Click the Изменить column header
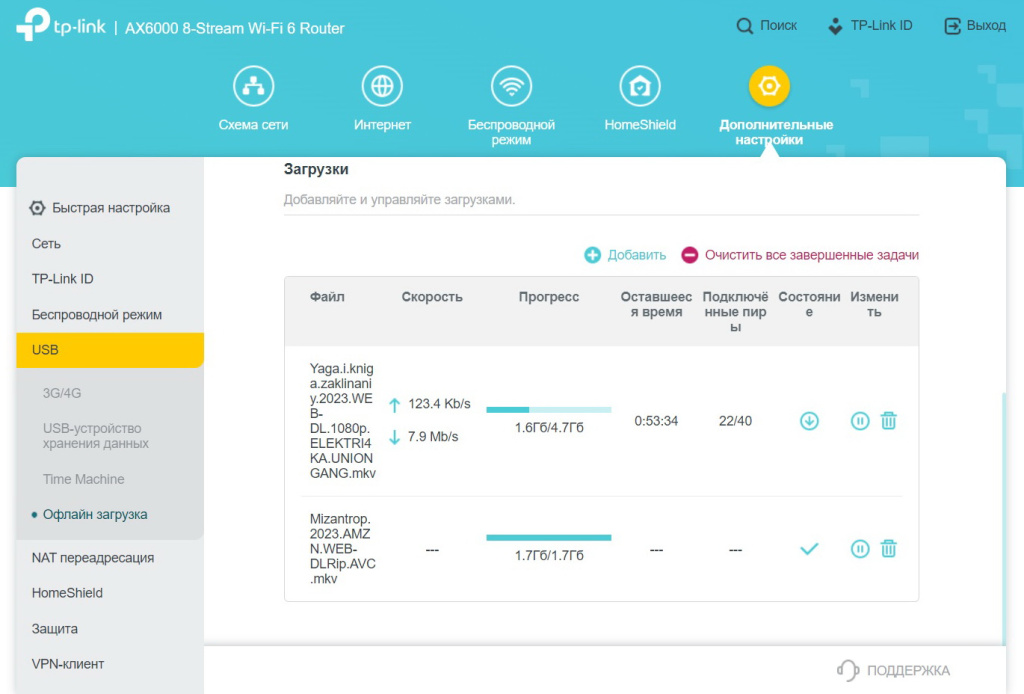The height and width of the screenshot is (694, 1024). 874,304
